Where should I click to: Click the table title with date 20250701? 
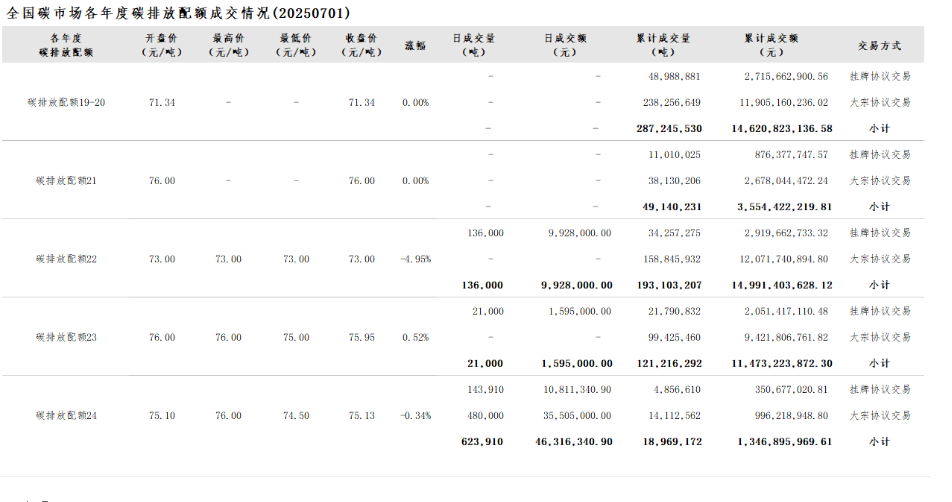[179, 12]
